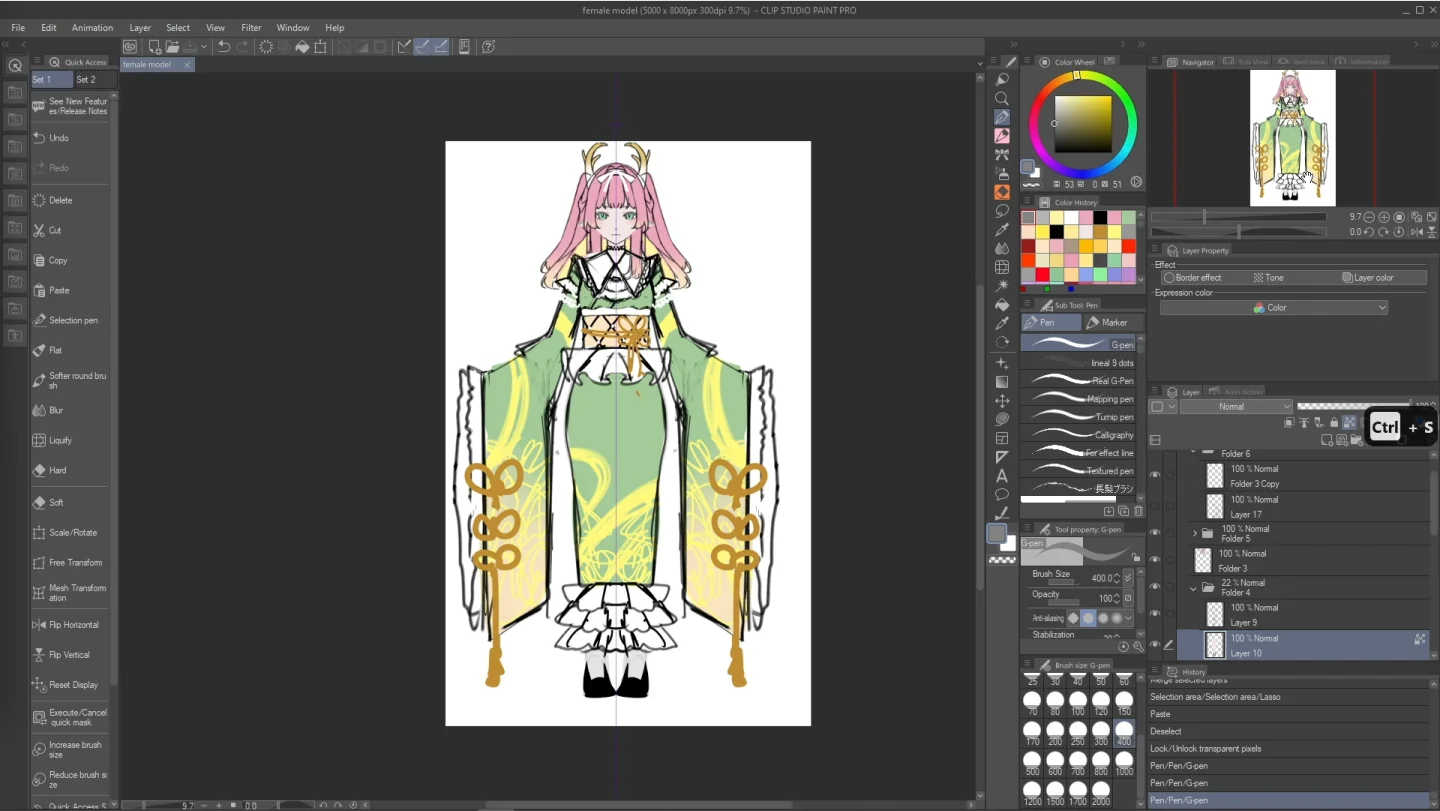Select the Pencil tool icon
The width and height of the screenshot is (1440, 811).
(x=1002, y=136)
